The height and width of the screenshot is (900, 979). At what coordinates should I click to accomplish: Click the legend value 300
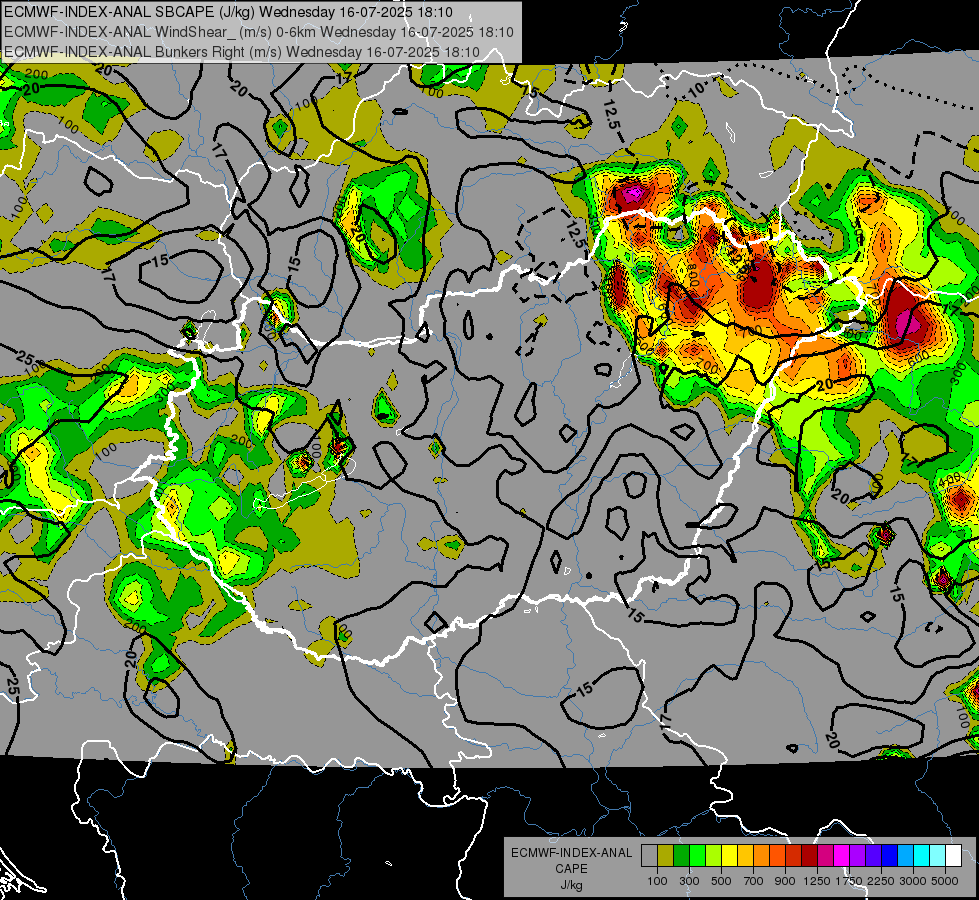[x=689, y=881]
